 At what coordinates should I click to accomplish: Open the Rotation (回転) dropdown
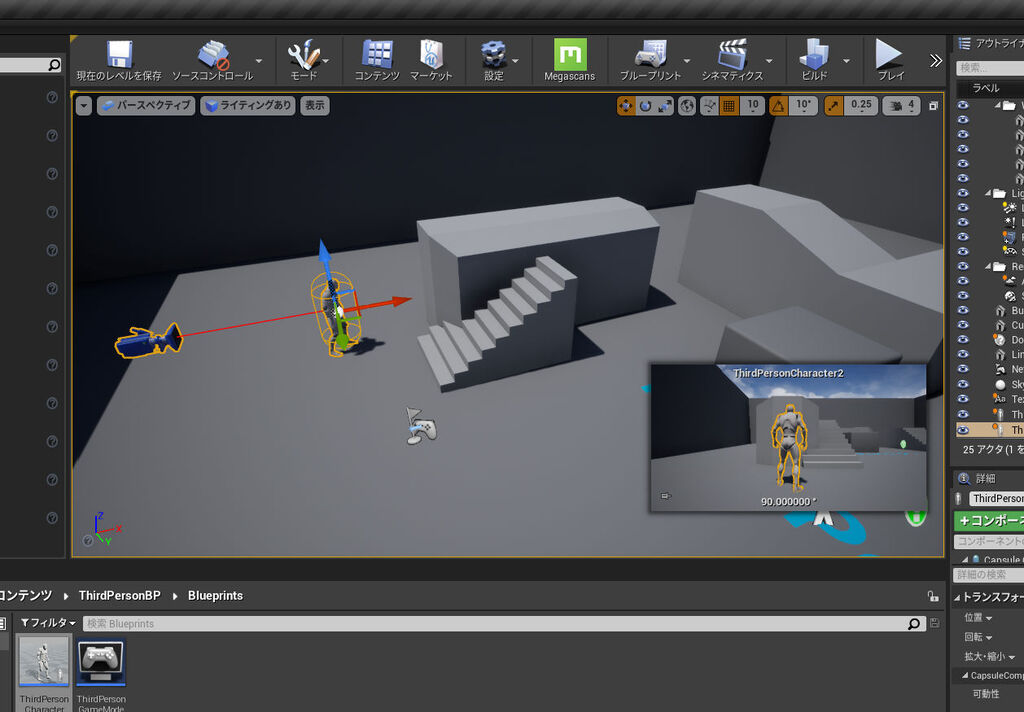[978, 637]
